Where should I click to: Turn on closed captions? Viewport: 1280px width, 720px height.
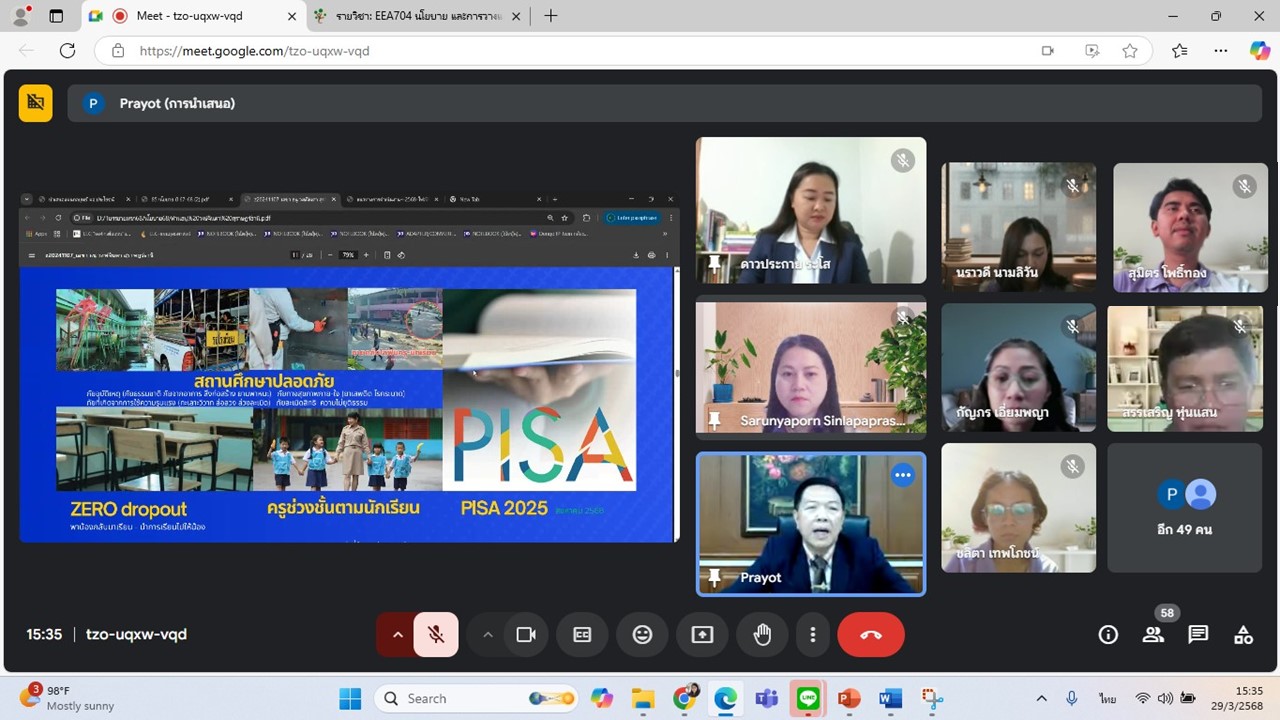click(x=582, y=634)
